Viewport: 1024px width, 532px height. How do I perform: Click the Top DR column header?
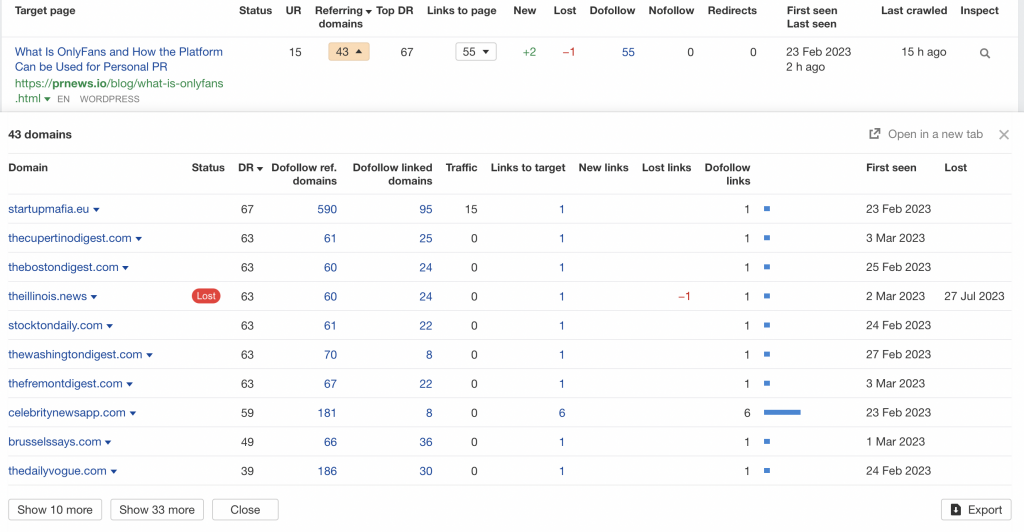coord(395,10)
